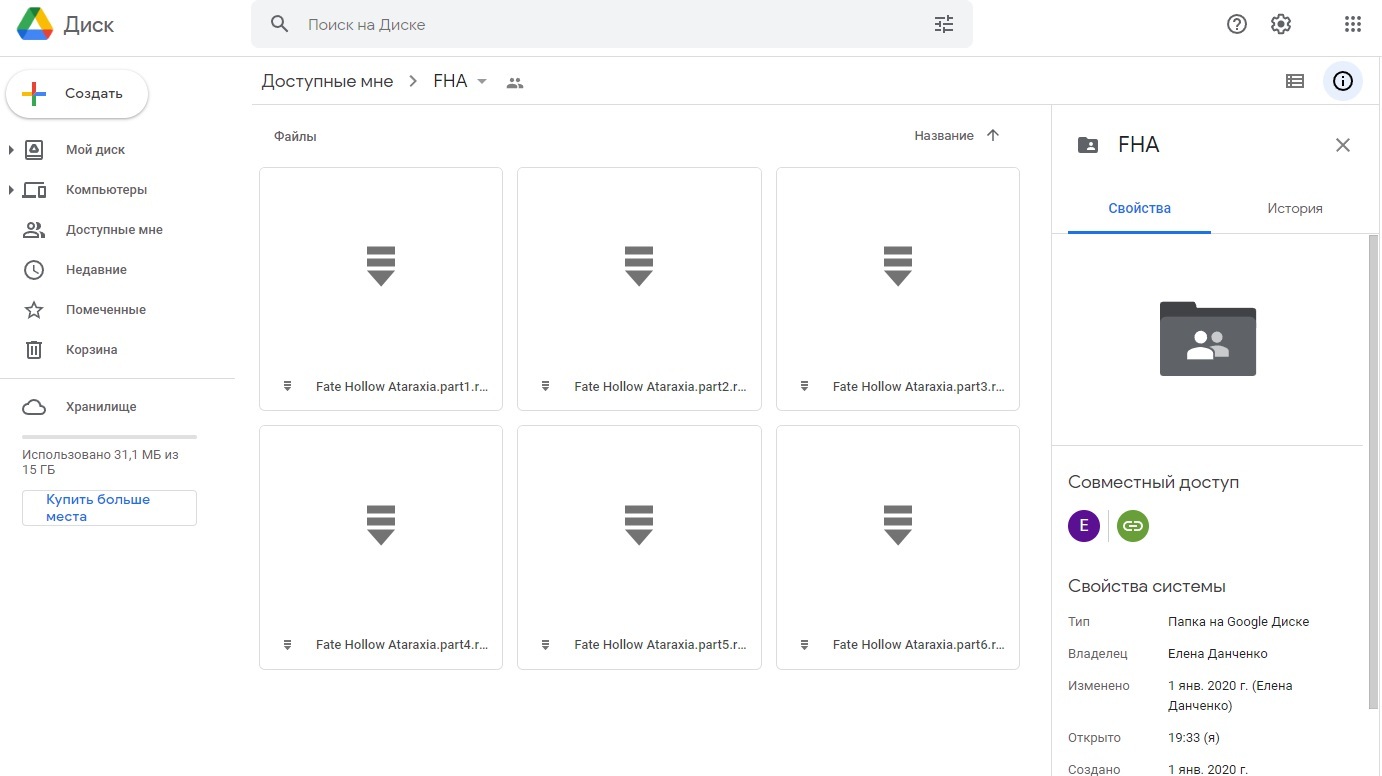
Task: Open the FHA folder dropdown arrow
Action: pyautogui.click(x=482, y=82)
